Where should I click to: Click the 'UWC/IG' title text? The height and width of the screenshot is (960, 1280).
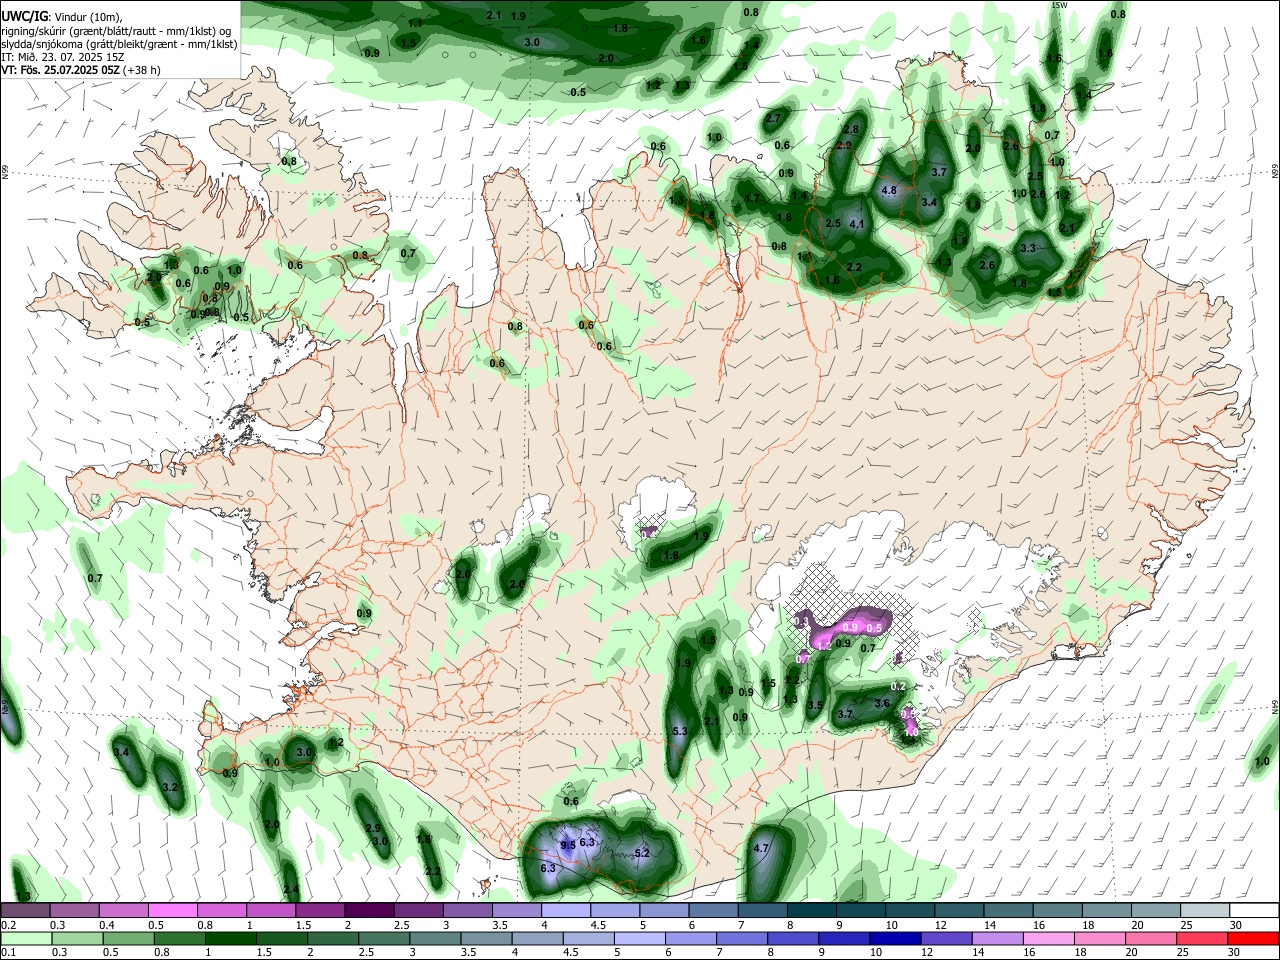pos(24,16)
